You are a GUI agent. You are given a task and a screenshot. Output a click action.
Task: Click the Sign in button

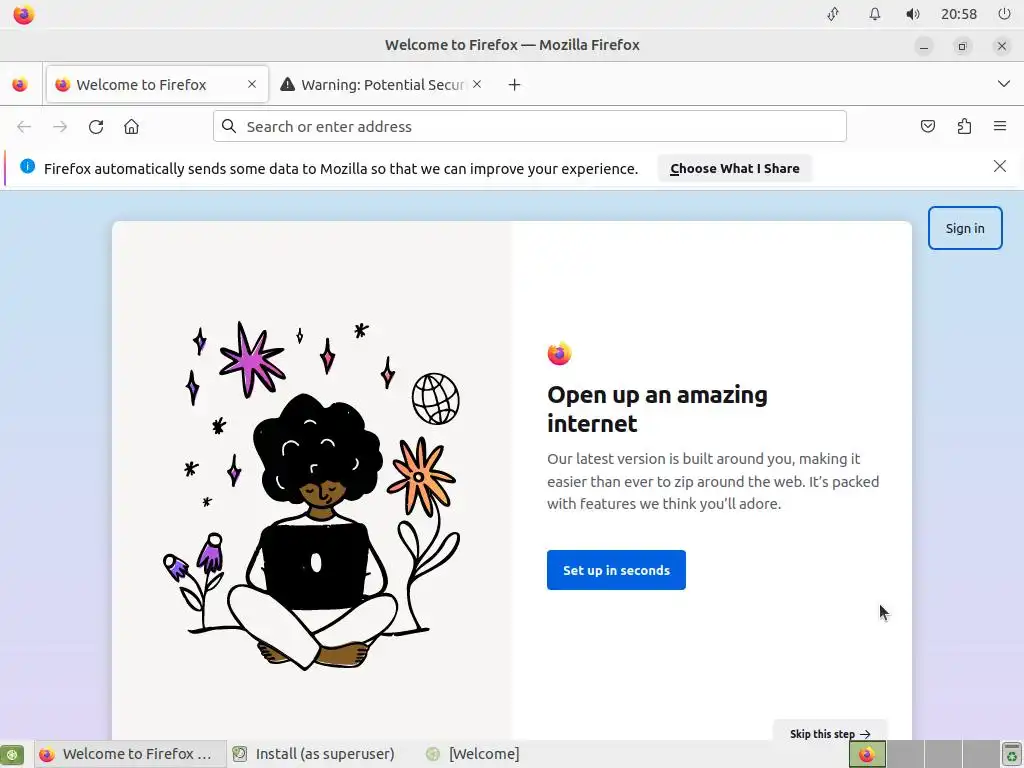pyautogui.click(x=965, y=228)
